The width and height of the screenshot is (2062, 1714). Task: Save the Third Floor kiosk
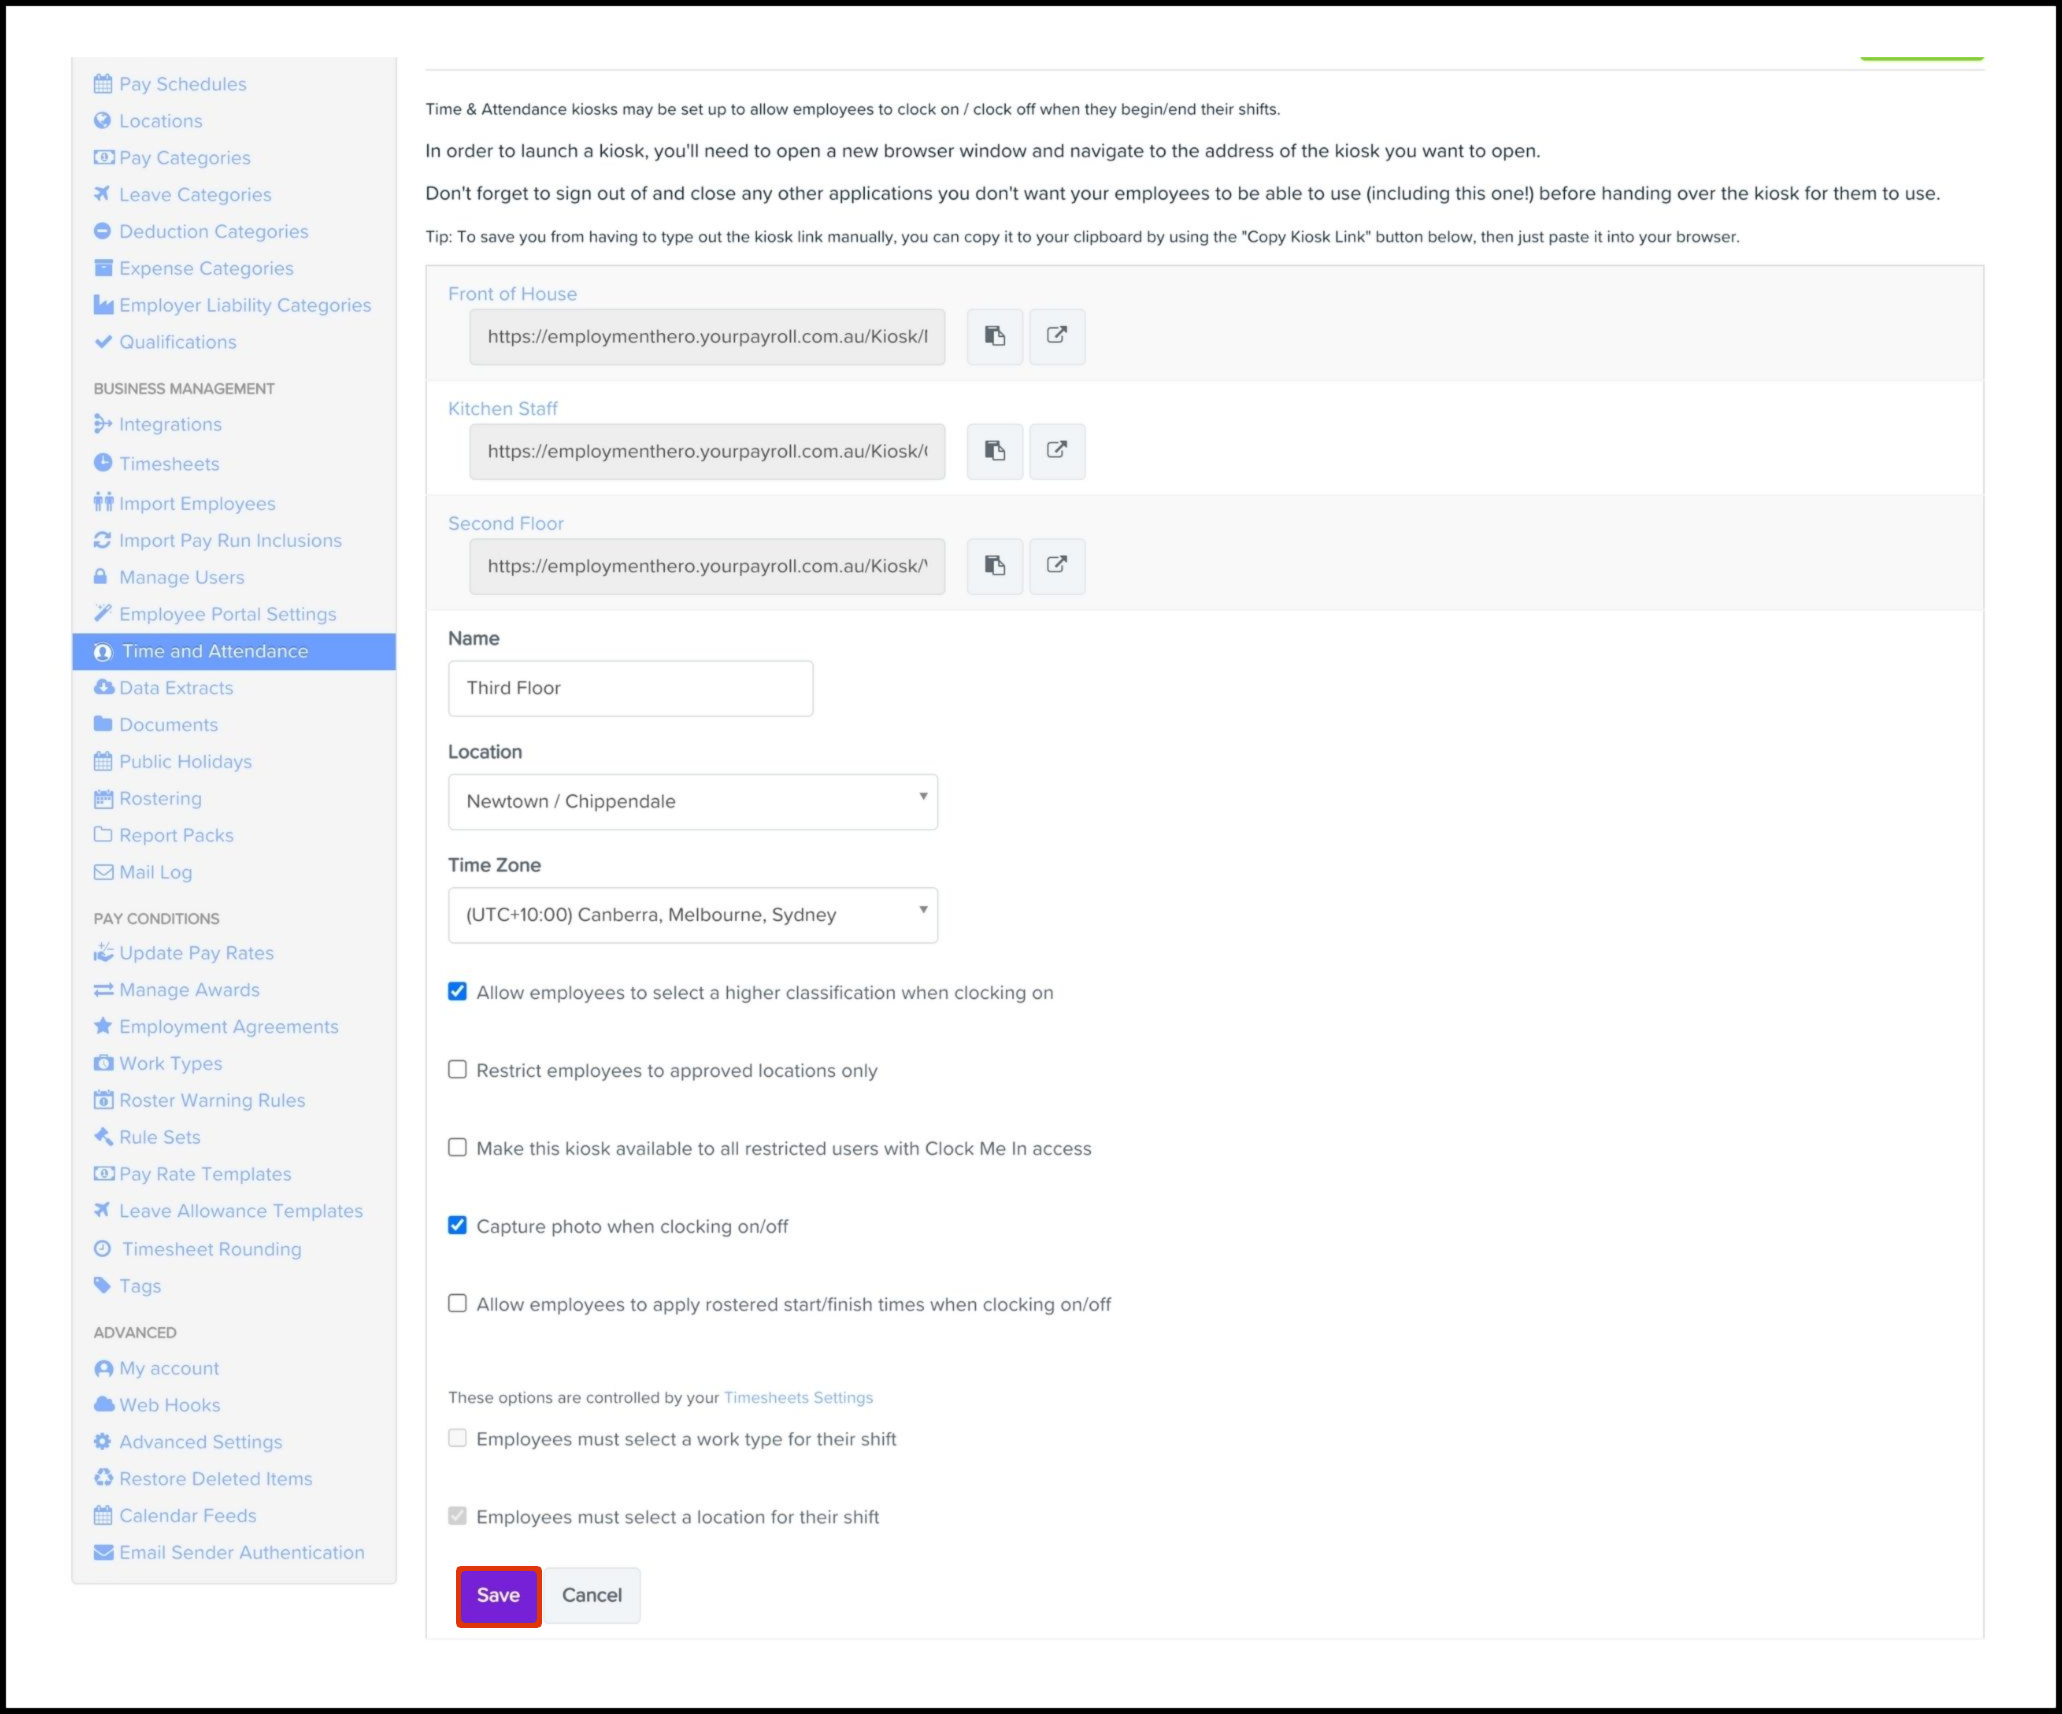pyautogui.click(x=498, y=1595)
